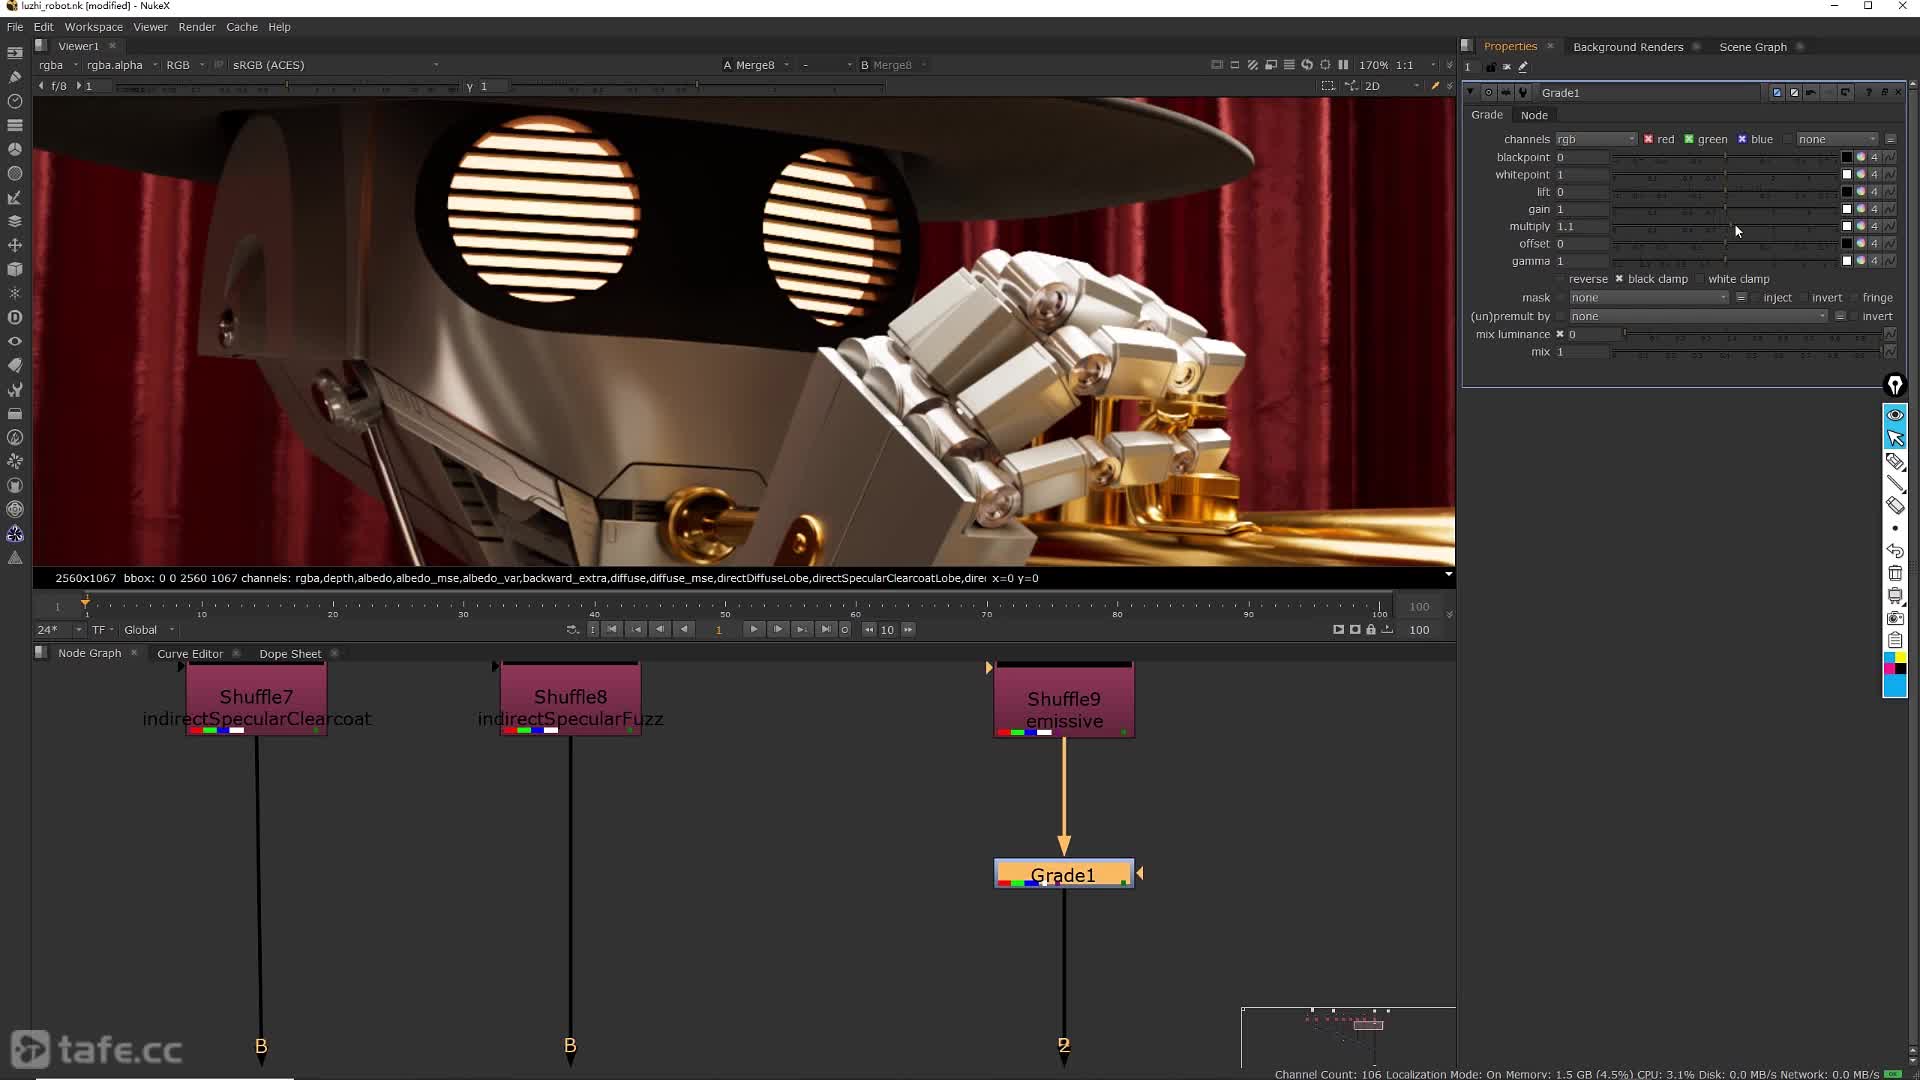Open the Transform nodes cross-arrows icon
Screen dimensions: 1920x1080
[x=15, y=245]
